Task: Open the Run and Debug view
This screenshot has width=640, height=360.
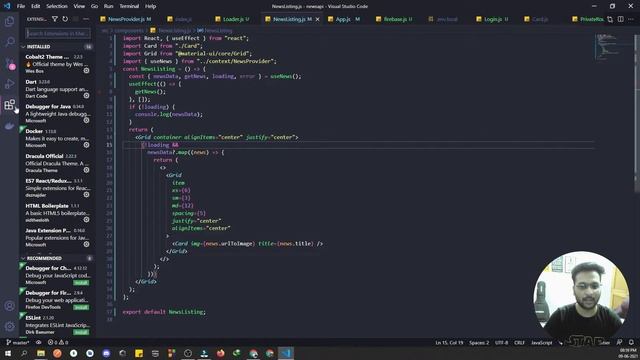Action: point(9,84)
